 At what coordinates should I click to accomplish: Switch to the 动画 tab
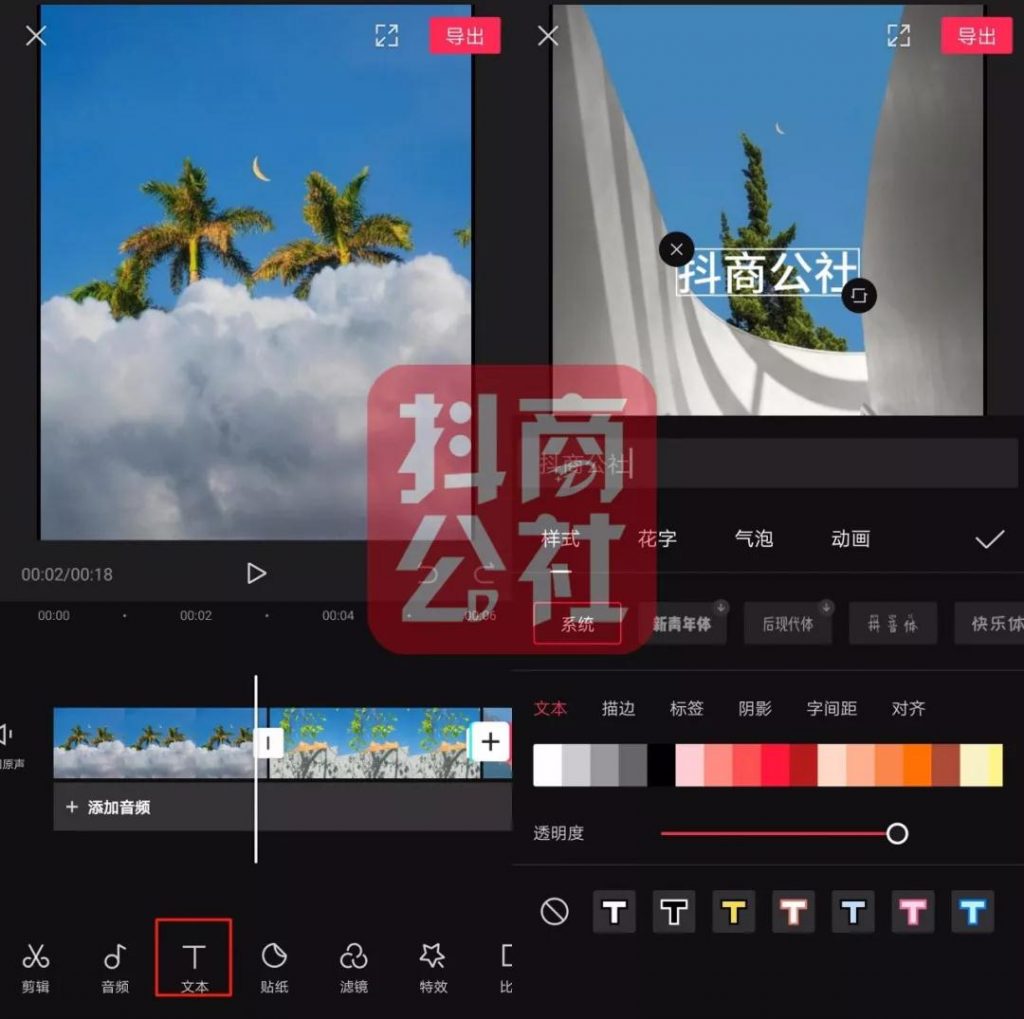[850, 539]
